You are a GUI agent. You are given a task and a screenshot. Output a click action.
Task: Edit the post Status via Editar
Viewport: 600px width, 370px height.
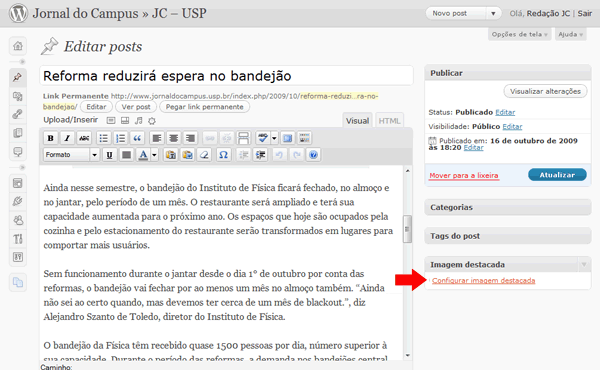[x=505, y=112]
